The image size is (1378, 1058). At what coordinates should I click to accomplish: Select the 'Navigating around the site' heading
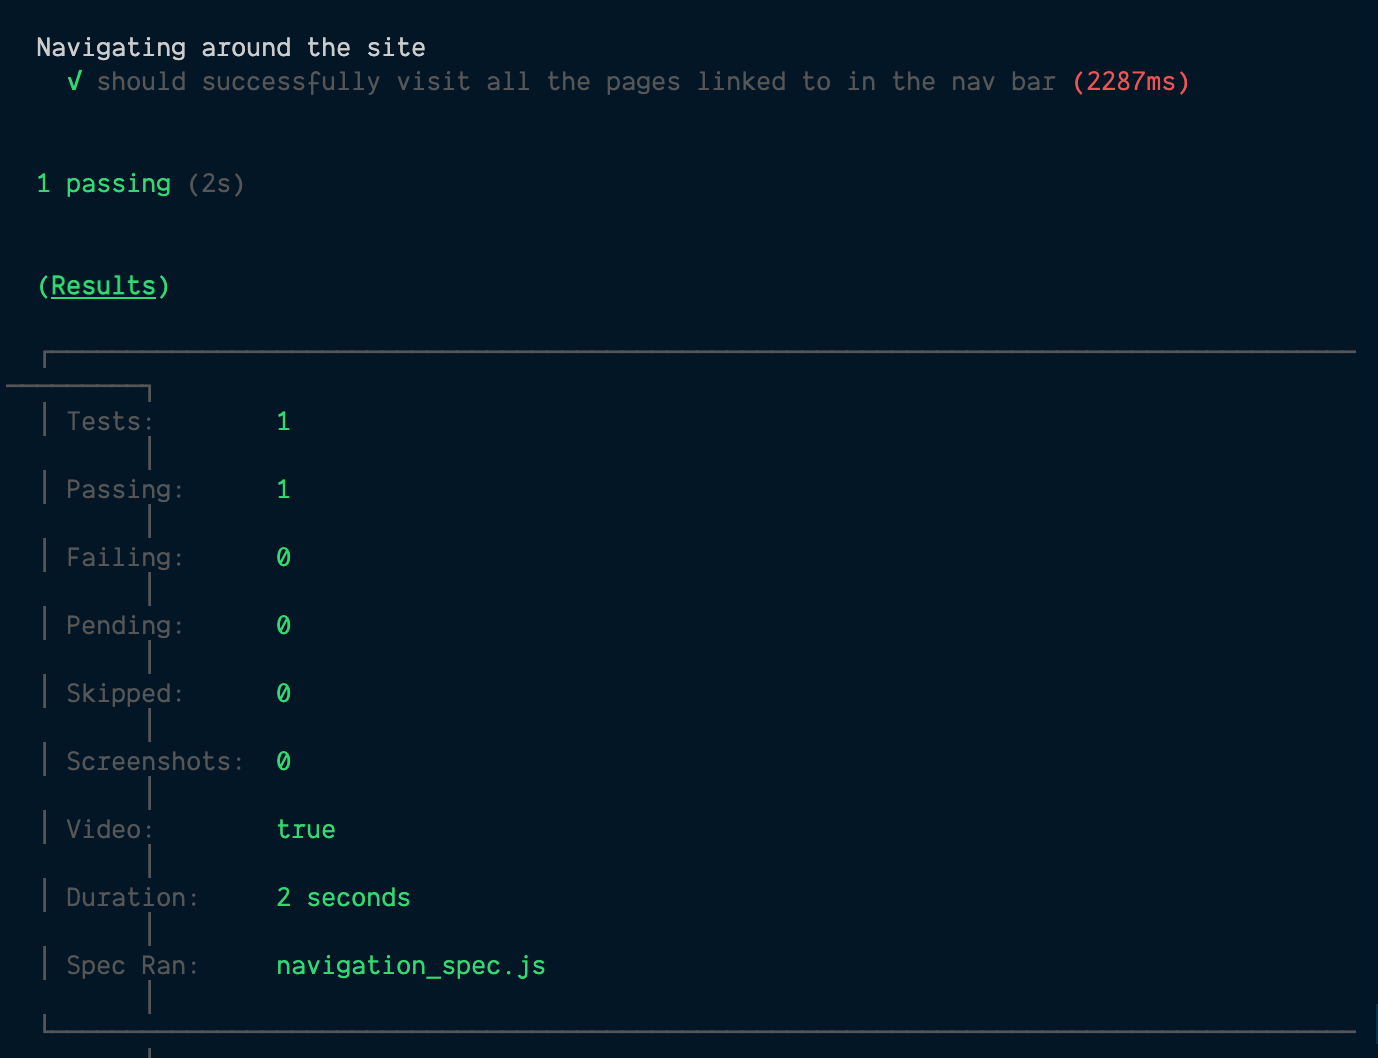(231, 48)
